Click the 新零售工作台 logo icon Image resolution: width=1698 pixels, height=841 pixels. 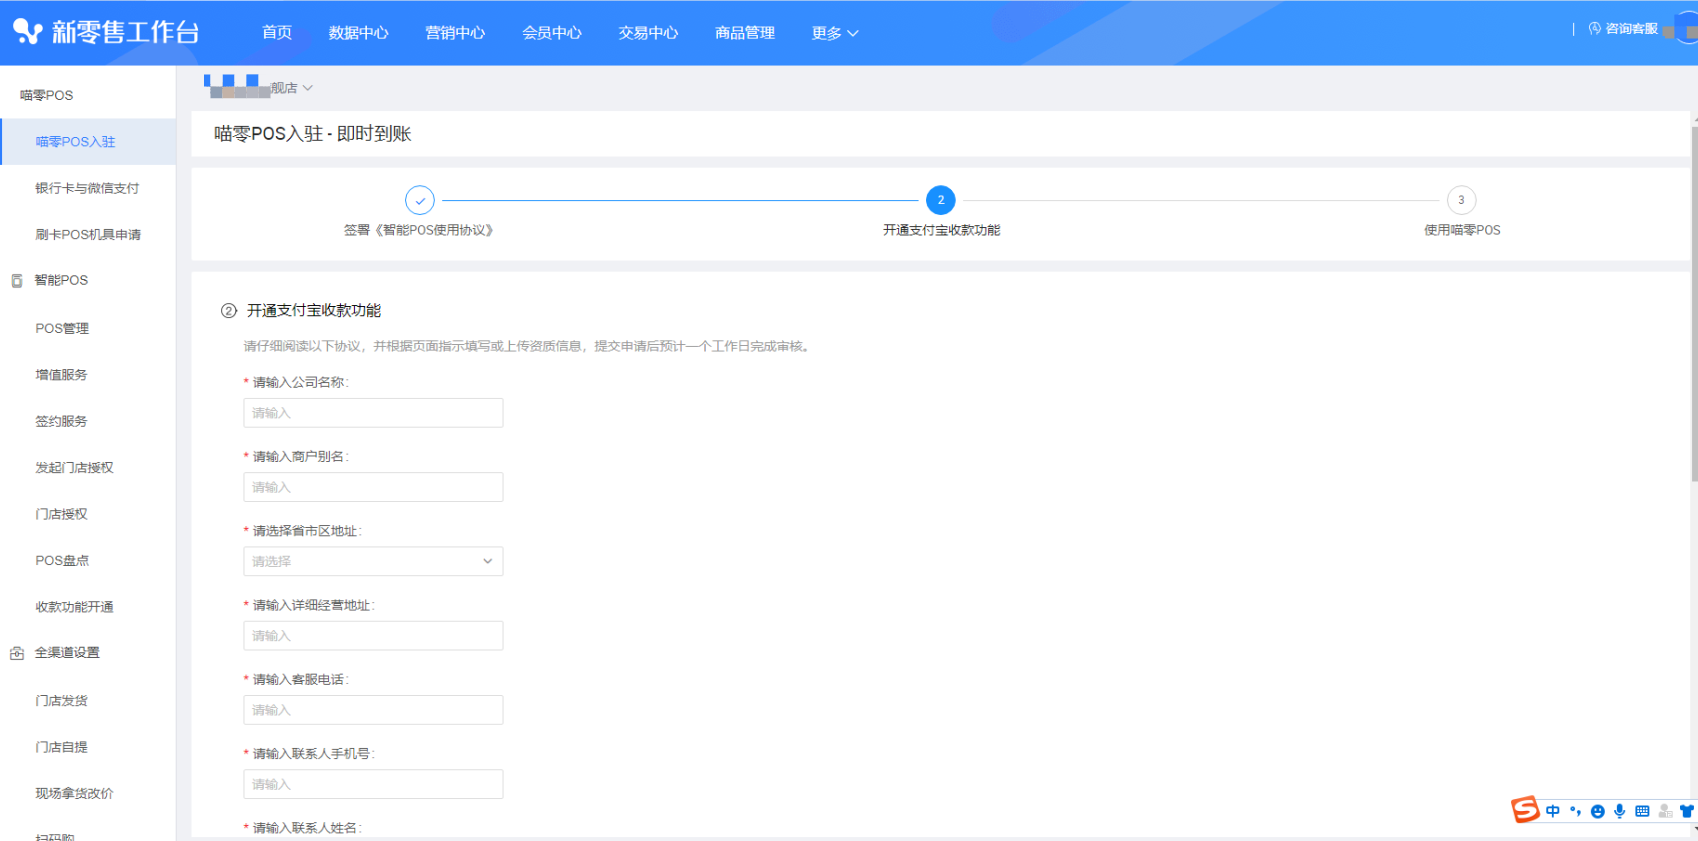27,32
